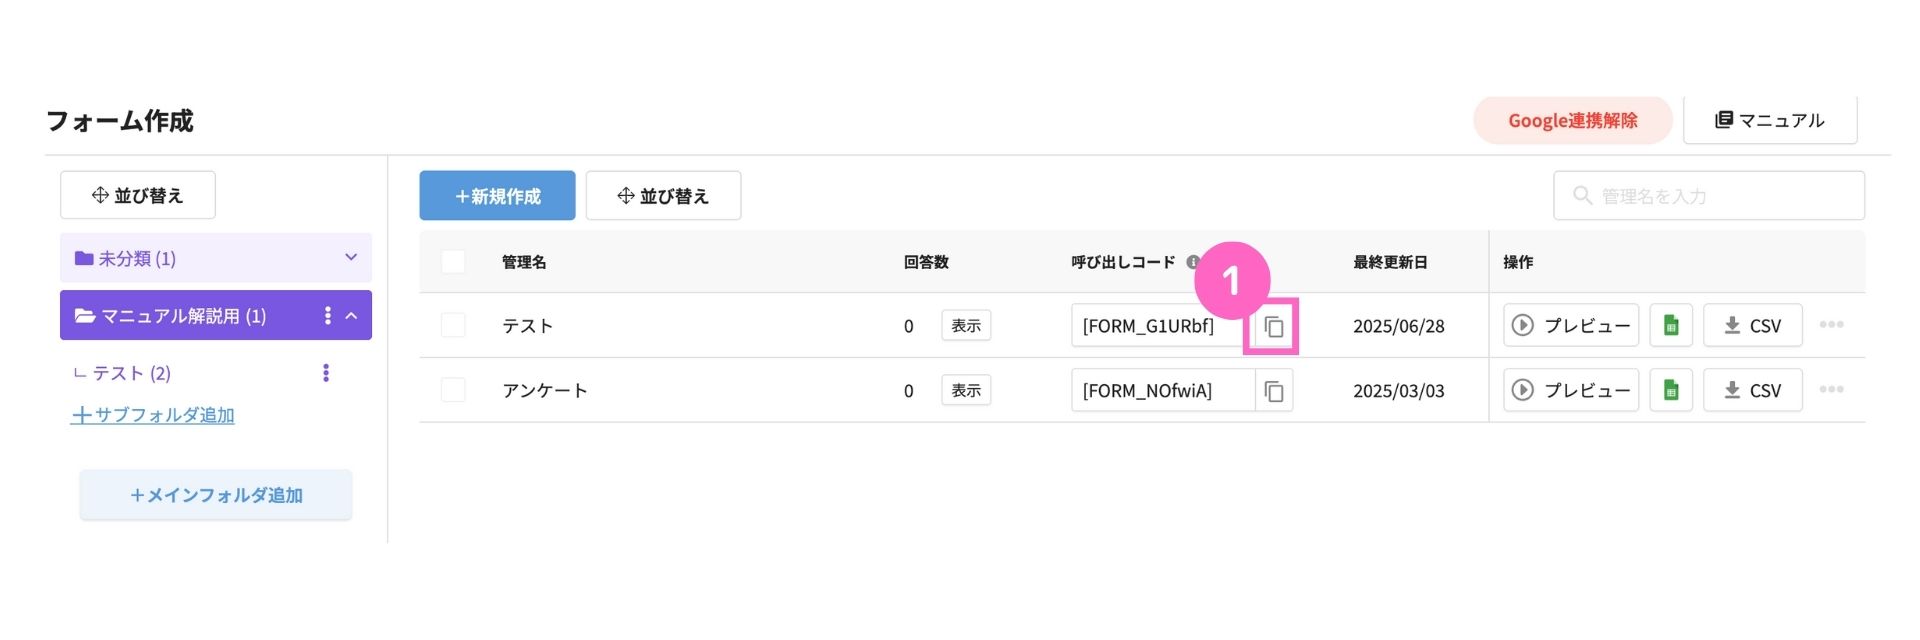1920x640 pixels.
Task: Expand the 未分類 folder chevron
Action: point(351,258)
